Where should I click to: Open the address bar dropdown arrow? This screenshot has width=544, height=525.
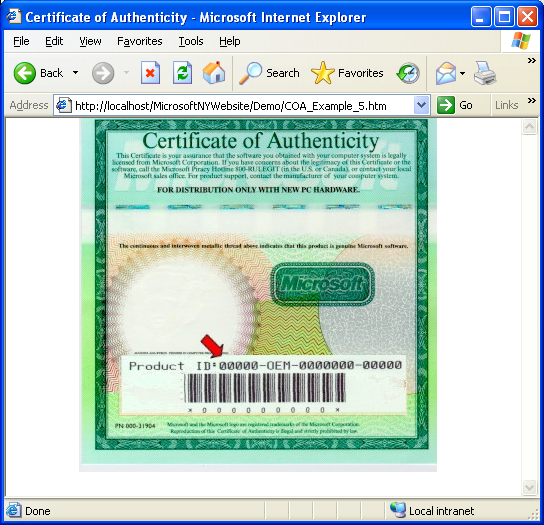point(422,105)
